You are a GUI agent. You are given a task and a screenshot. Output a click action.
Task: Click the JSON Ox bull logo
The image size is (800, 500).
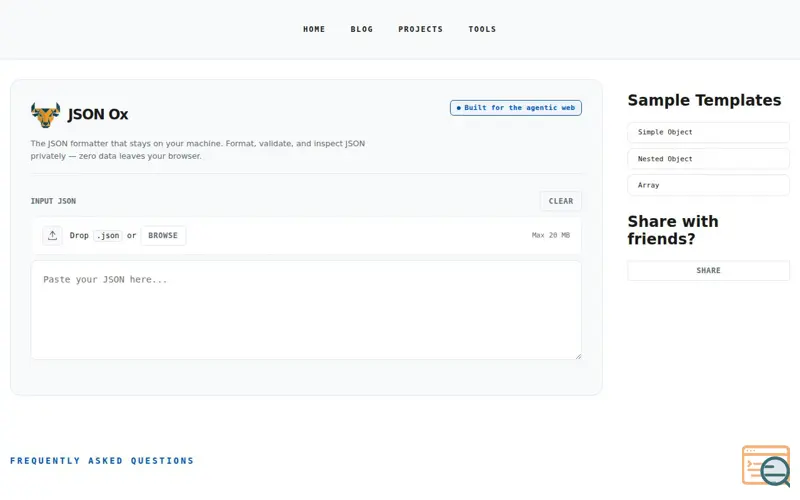45,114
